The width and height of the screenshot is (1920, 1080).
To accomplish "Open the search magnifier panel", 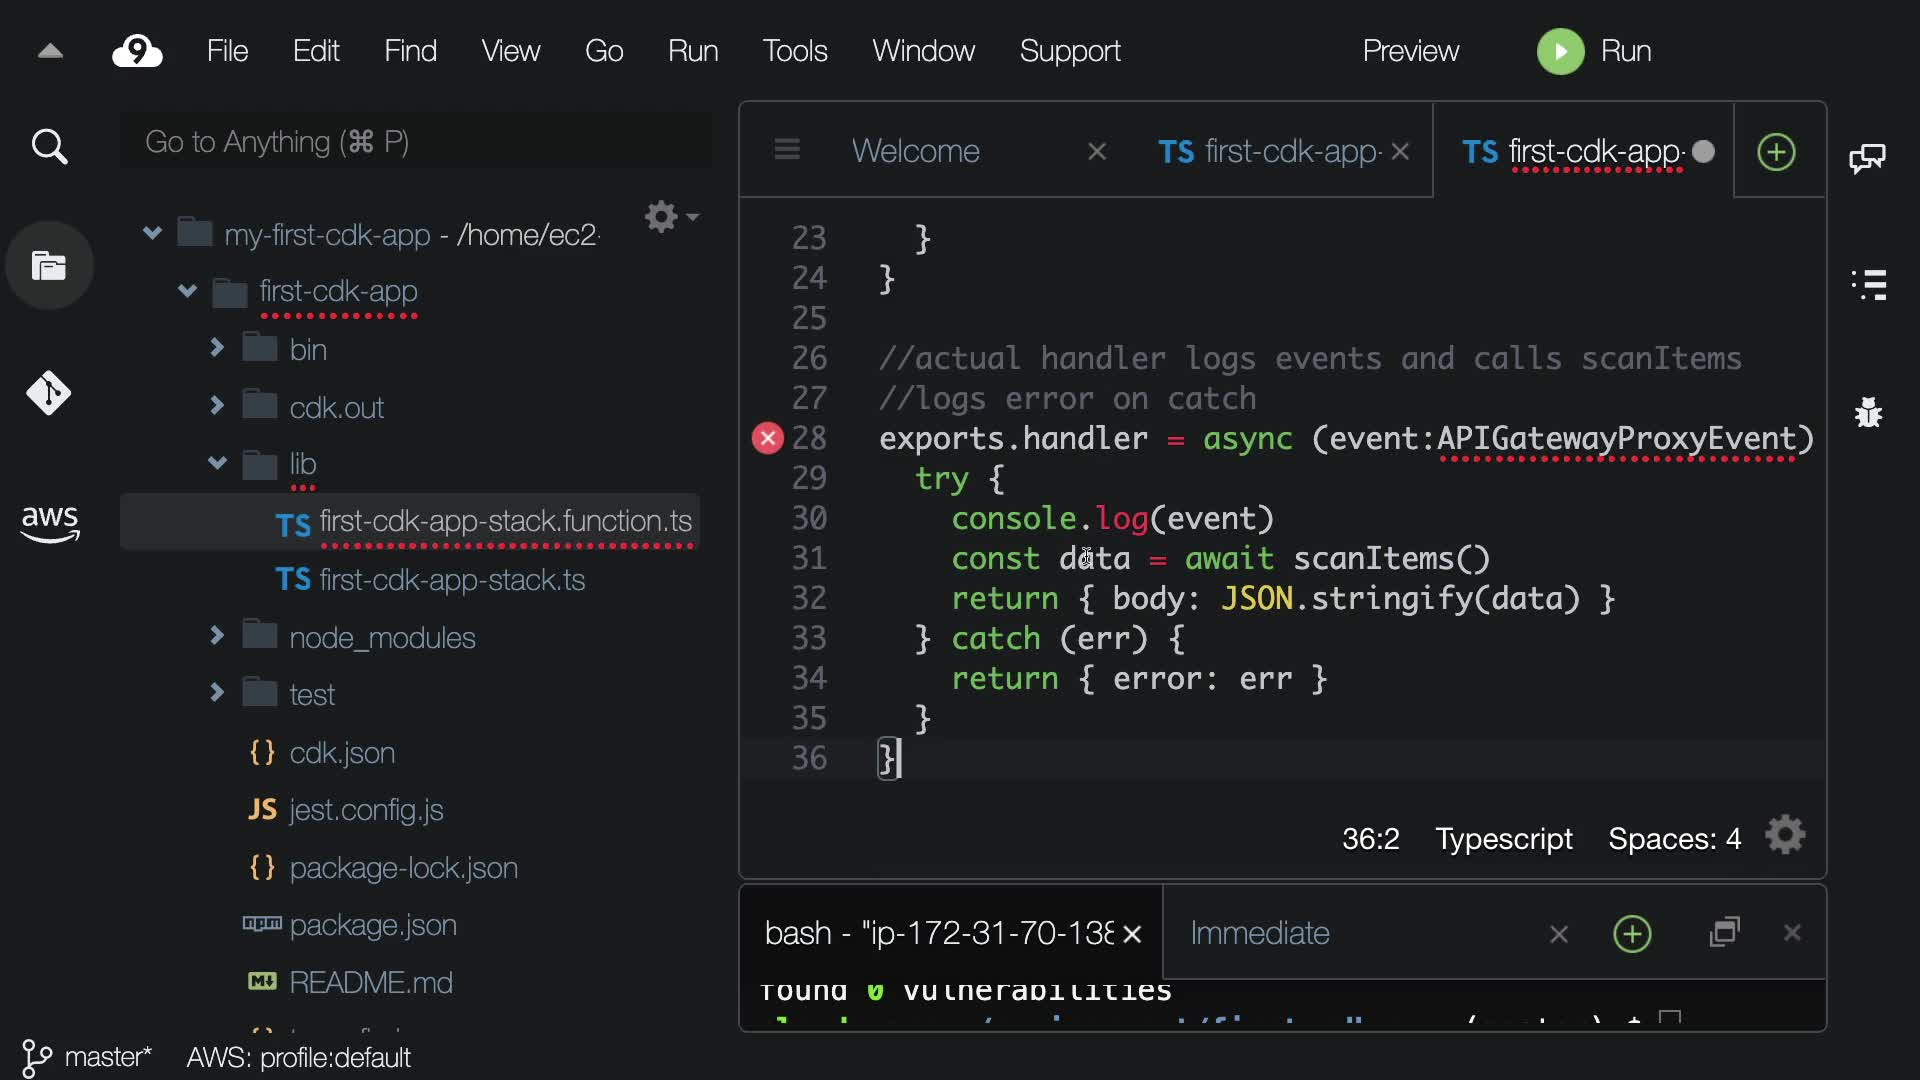I will tap(49, 148).
